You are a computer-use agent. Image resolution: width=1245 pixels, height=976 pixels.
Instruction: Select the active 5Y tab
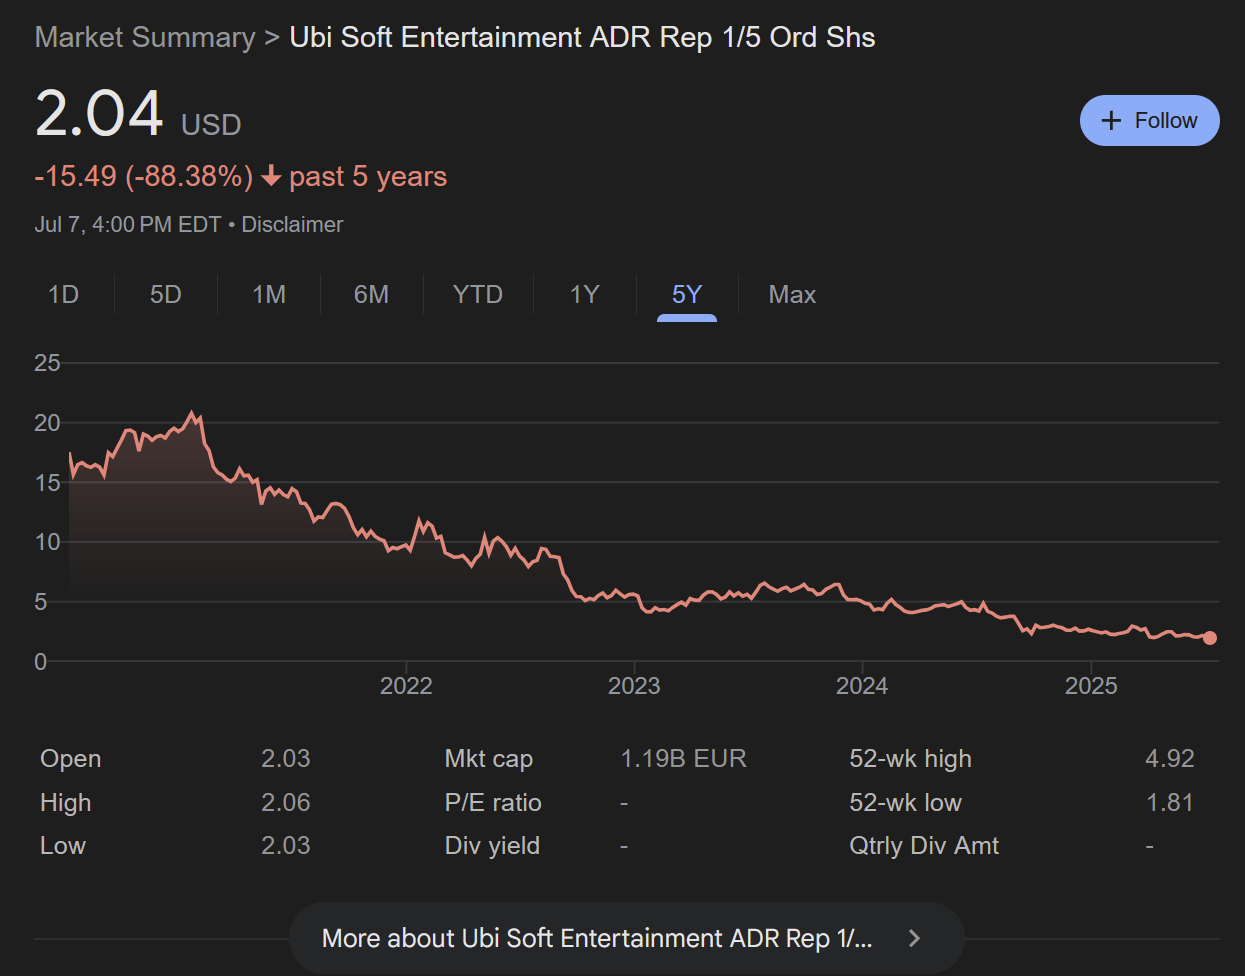click(x=687, y=295)
